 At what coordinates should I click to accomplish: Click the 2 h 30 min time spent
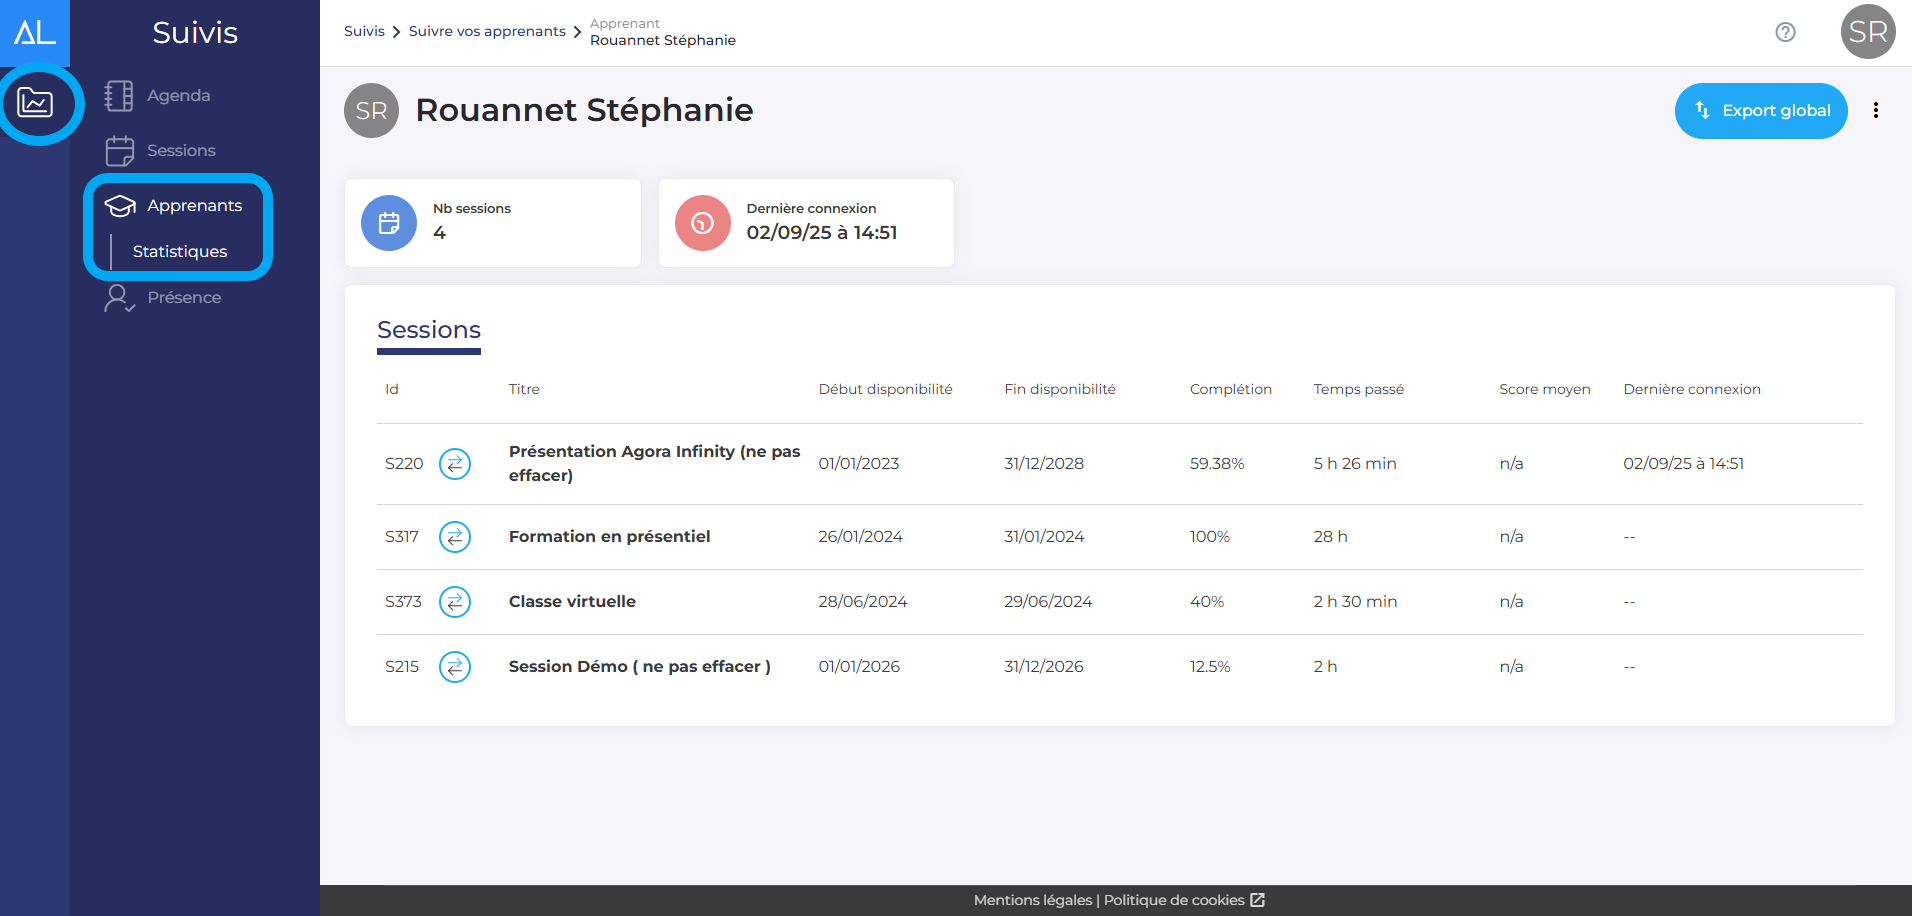1355,601
